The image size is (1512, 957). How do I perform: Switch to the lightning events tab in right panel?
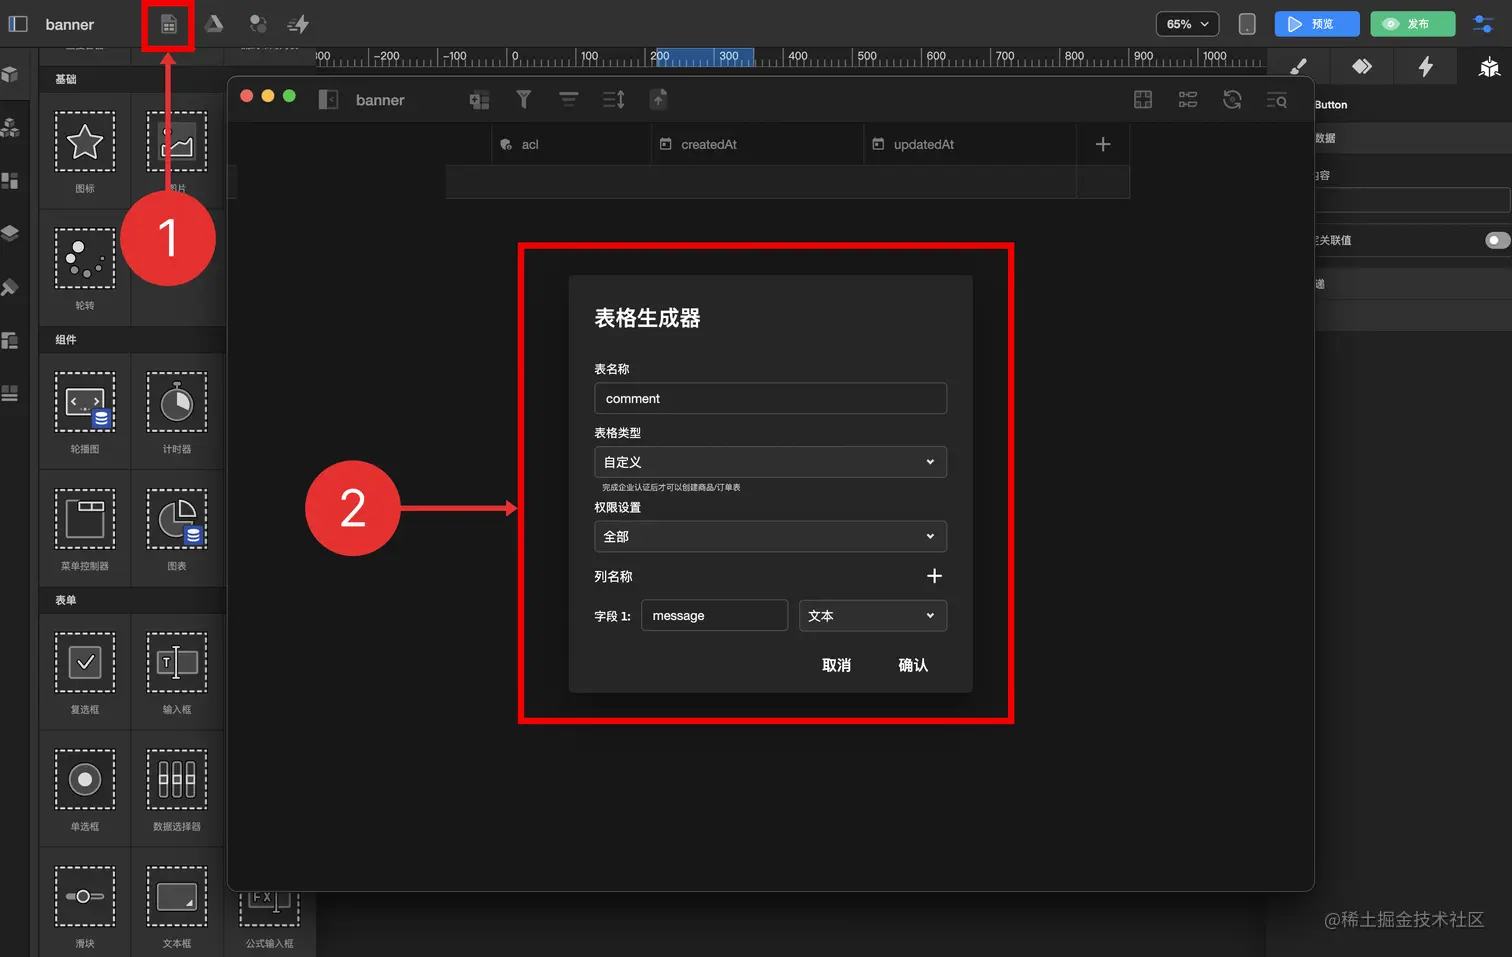click(1426, 67)
